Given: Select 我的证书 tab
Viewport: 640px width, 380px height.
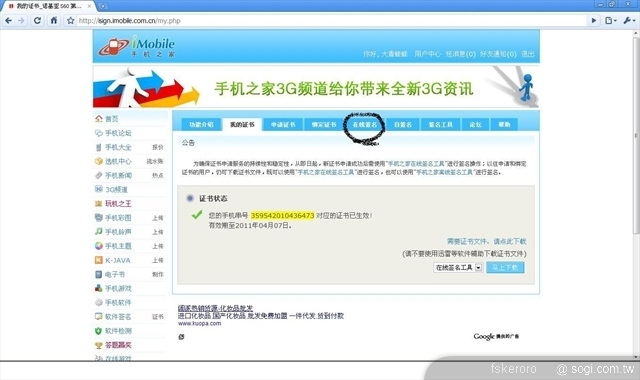Looking at the screenshot, I should click(242, 124).
